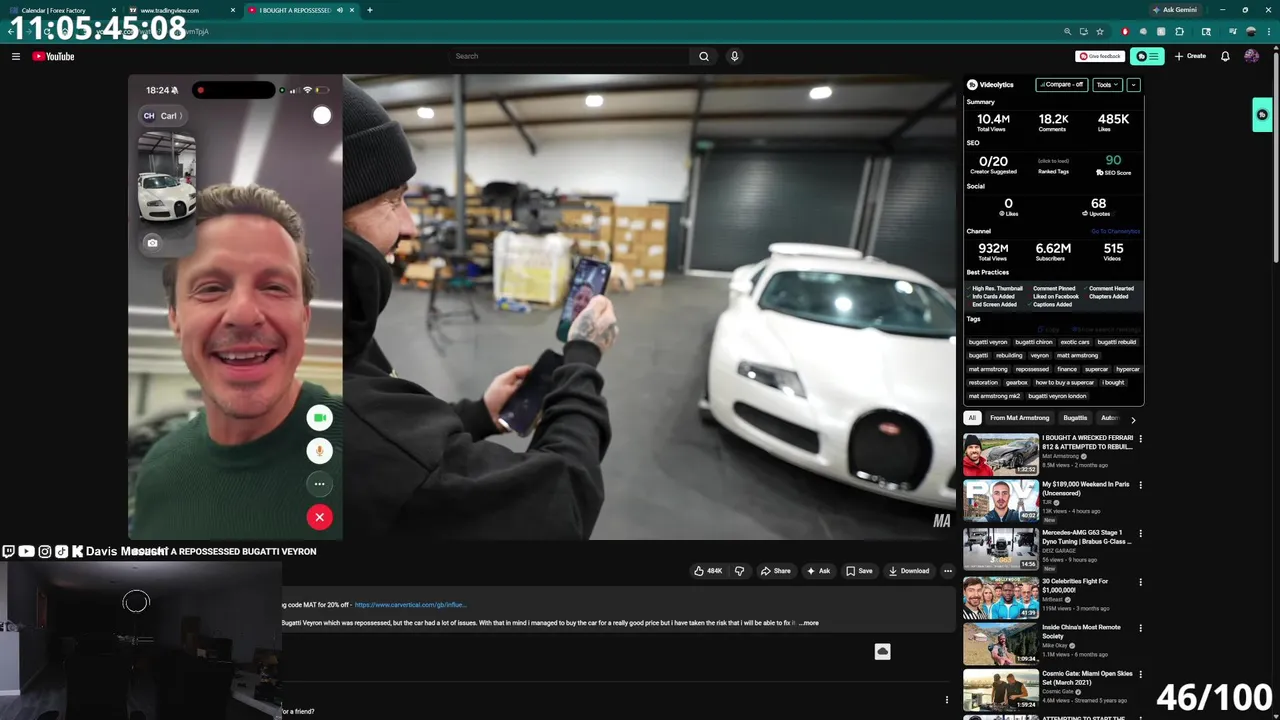Open the options menu for the 30 Celebrities Fight video
The width and height of the screenshot is (1280, 720).
tap(1140, 582)
